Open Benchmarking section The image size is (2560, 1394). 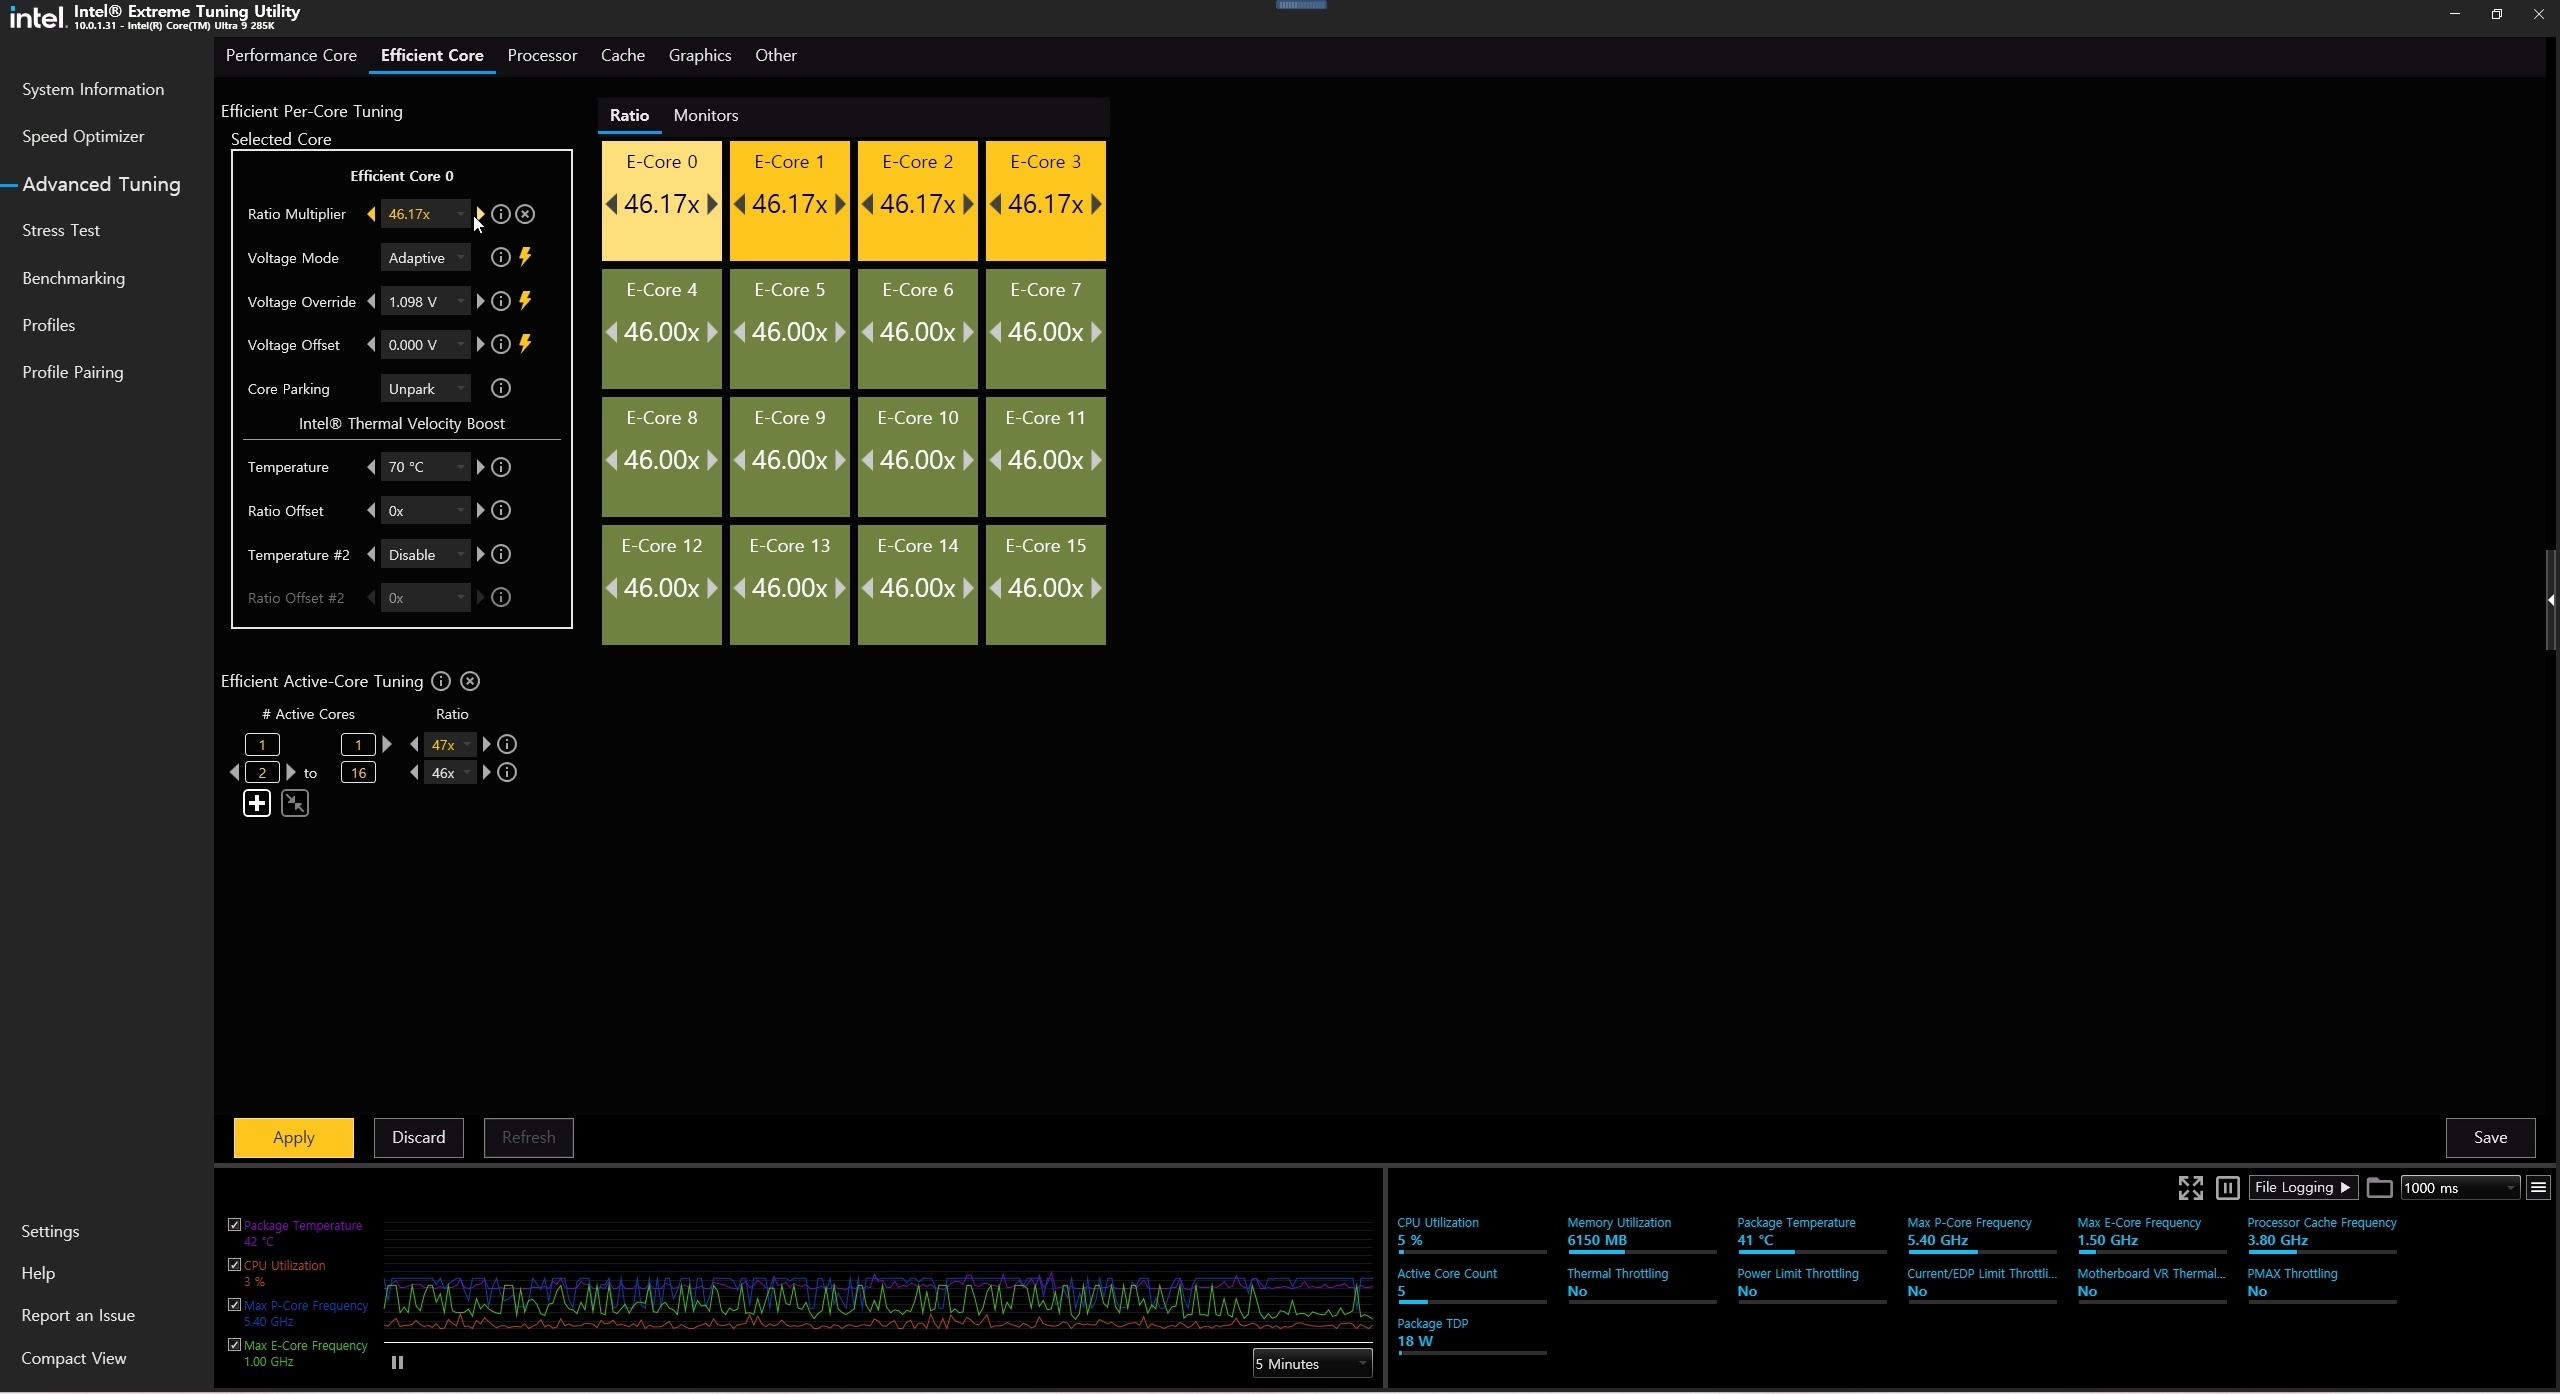pos(74,278)
